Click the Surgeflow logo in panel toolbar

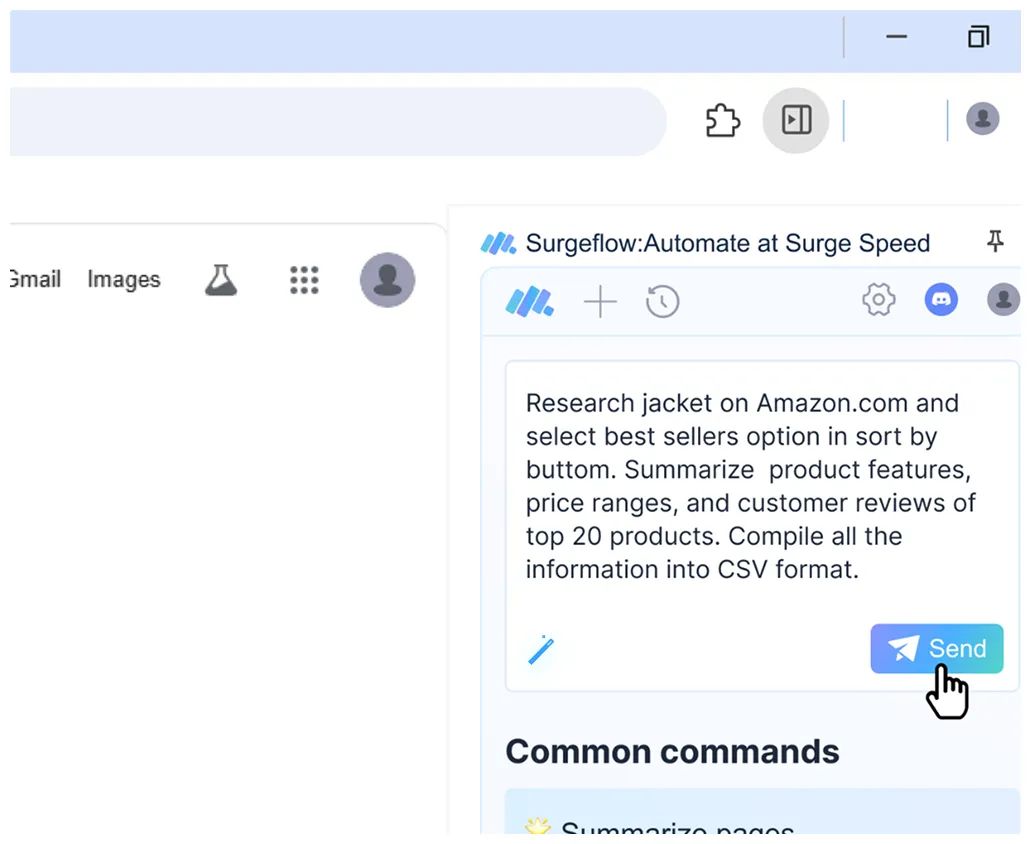click(529, 301)
